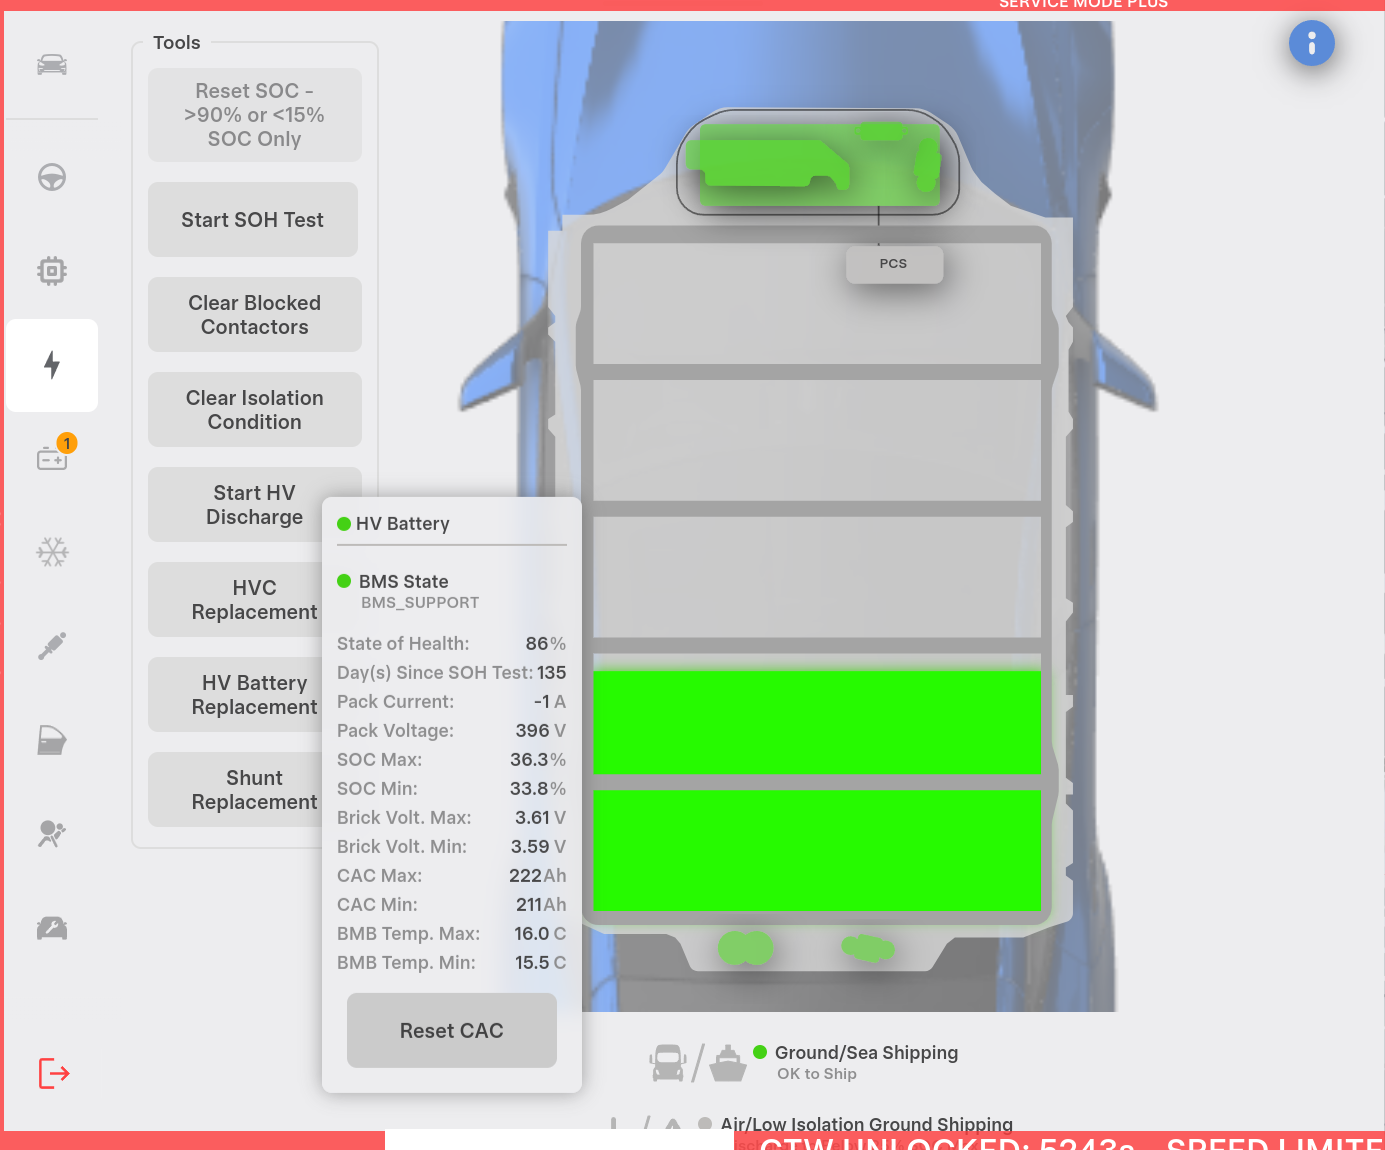The image size is (1385, 1150).
Task: Open the airbag occupant safety icon
Action: [52, 834]
